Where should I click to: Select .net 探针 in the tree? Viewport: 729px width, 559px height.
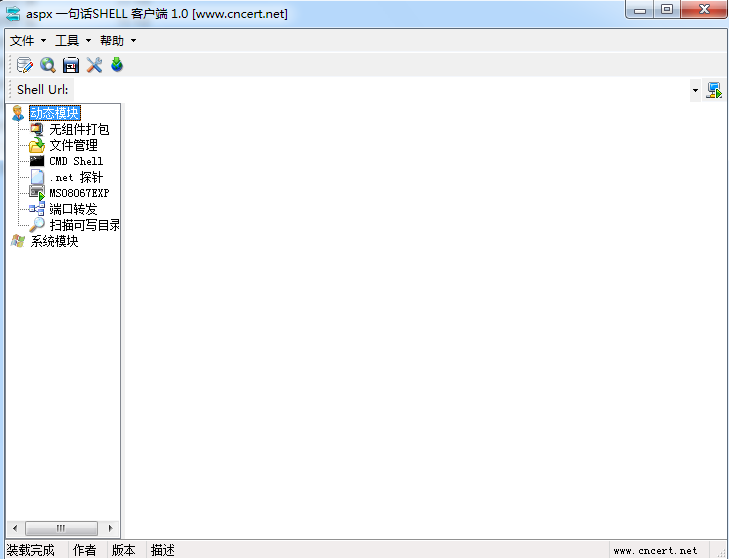pos(76,177)
